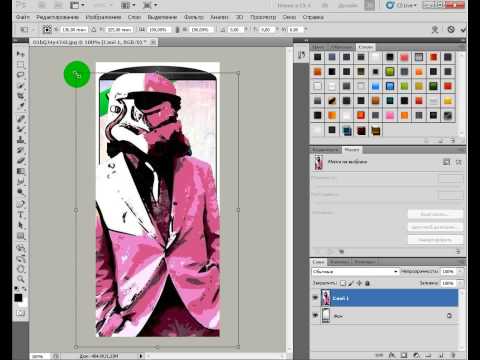Select the History Brush tool
The width and height of the screenshot is (480, 360).
[x=20, y=150]
